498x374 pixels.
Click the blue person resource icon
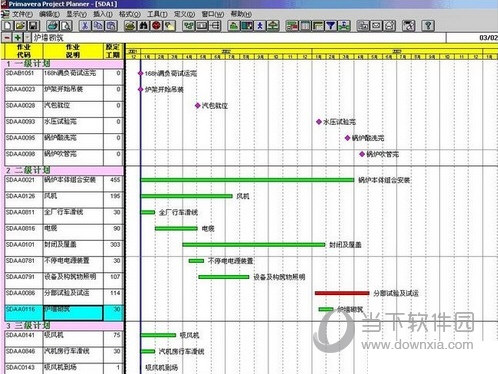click(260, 26)
